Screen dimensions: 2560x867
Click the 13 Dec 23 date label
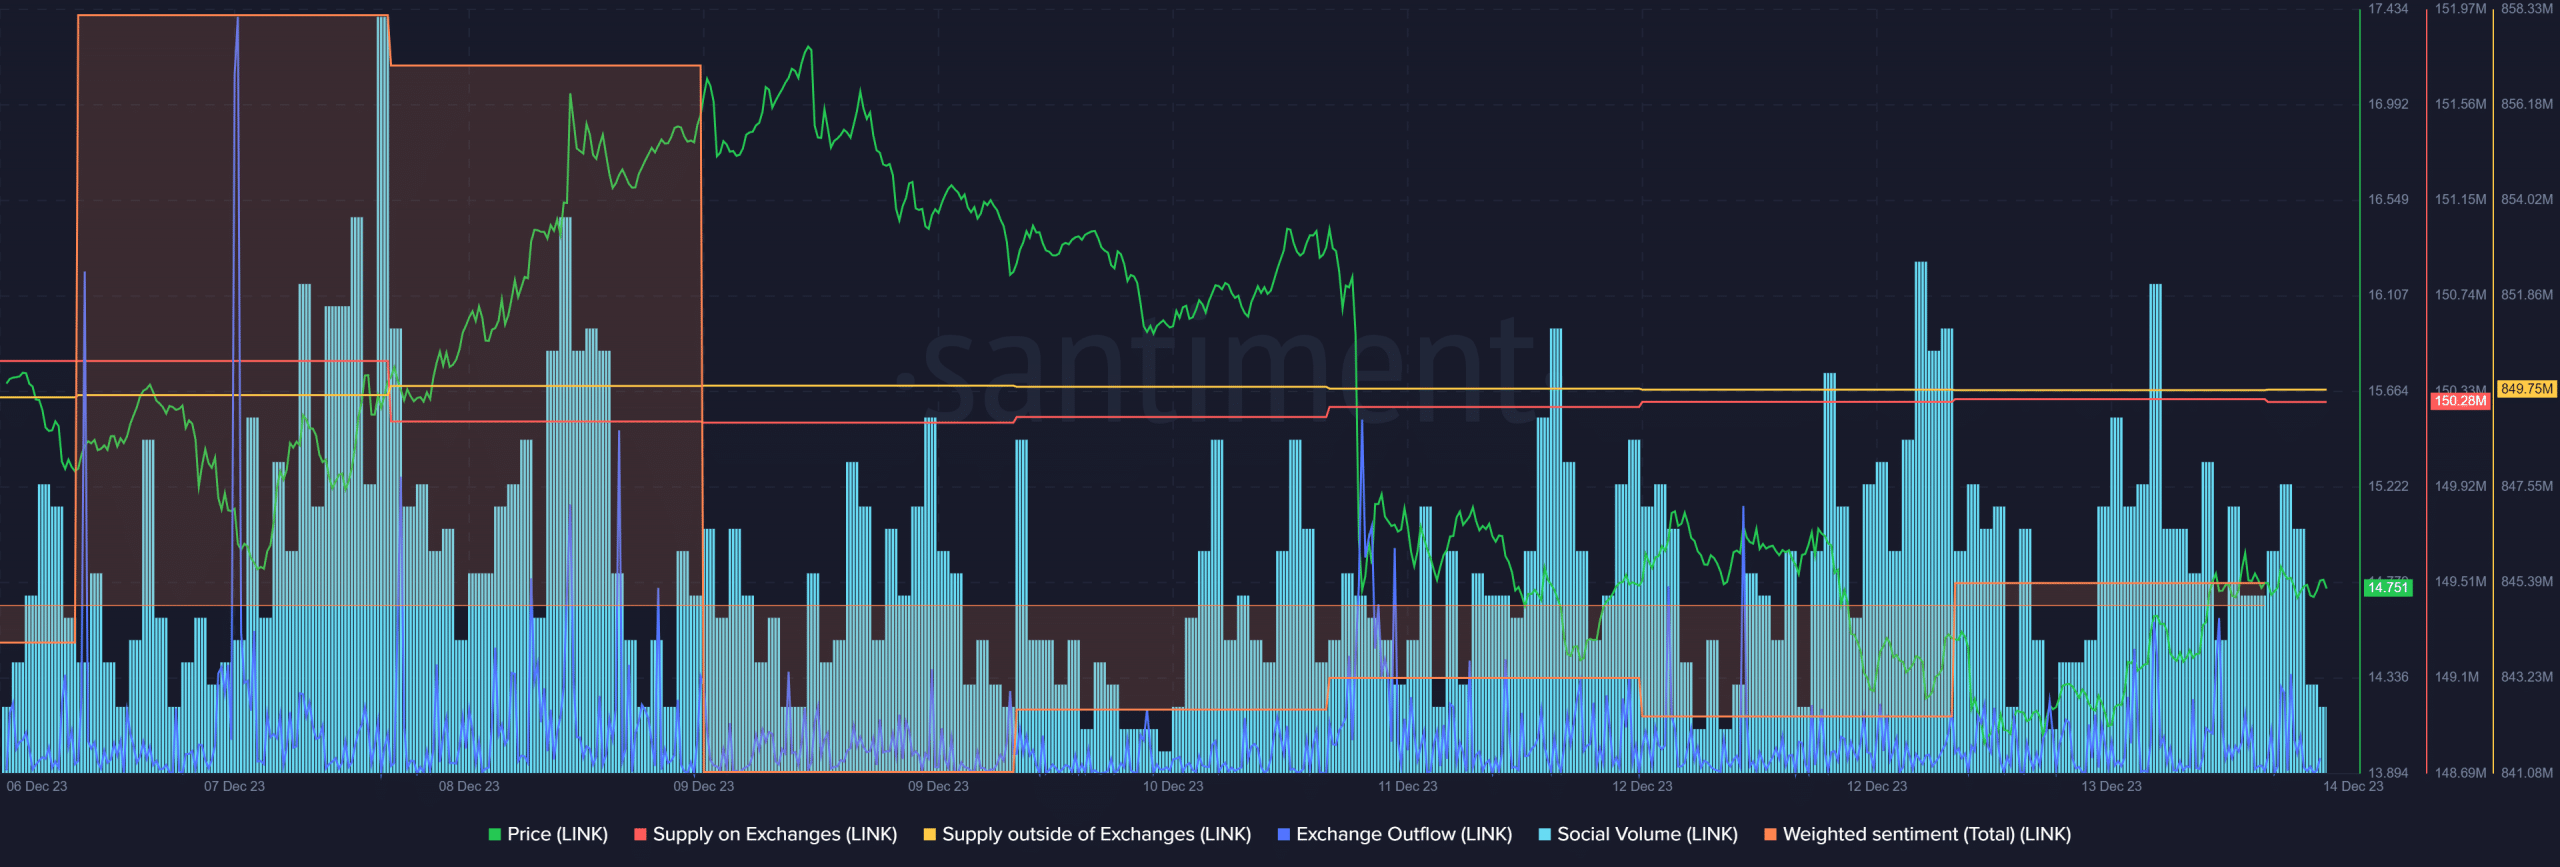click(x=2111, y=786)
